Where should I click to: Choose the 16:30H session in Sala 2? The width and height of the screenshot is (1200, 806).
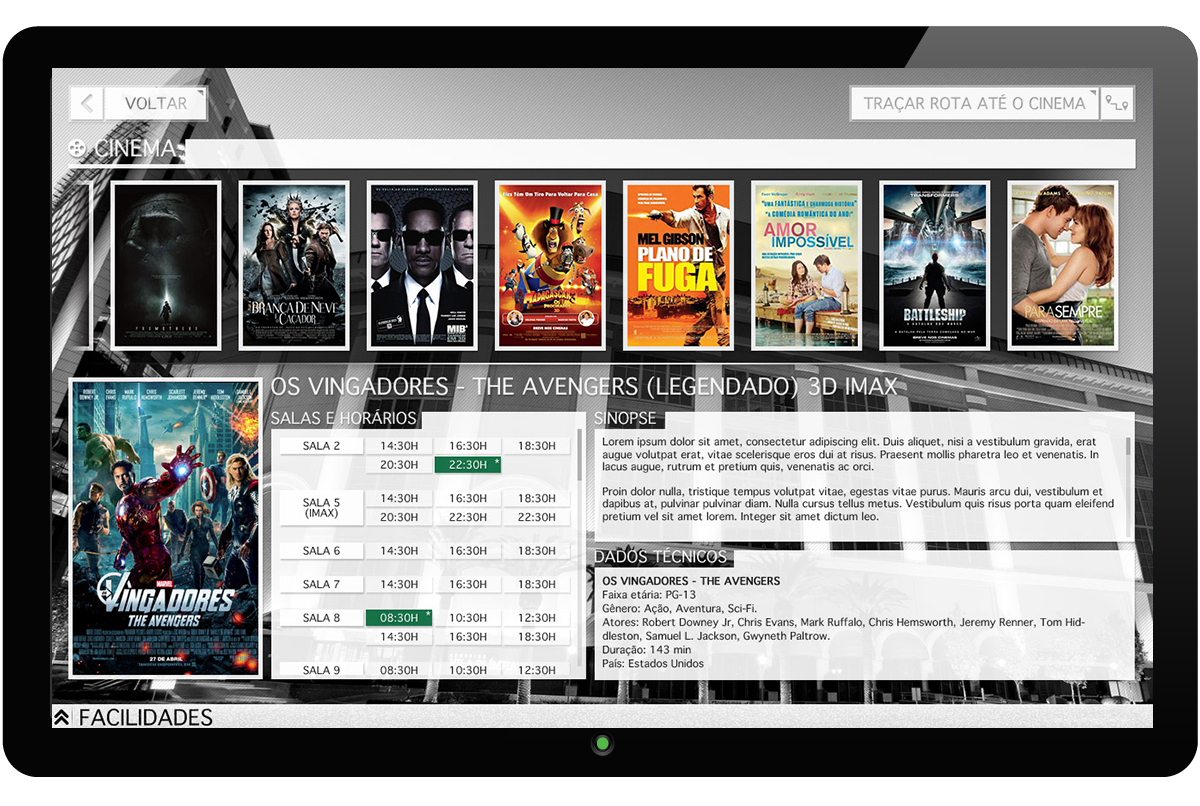[468, 446]
